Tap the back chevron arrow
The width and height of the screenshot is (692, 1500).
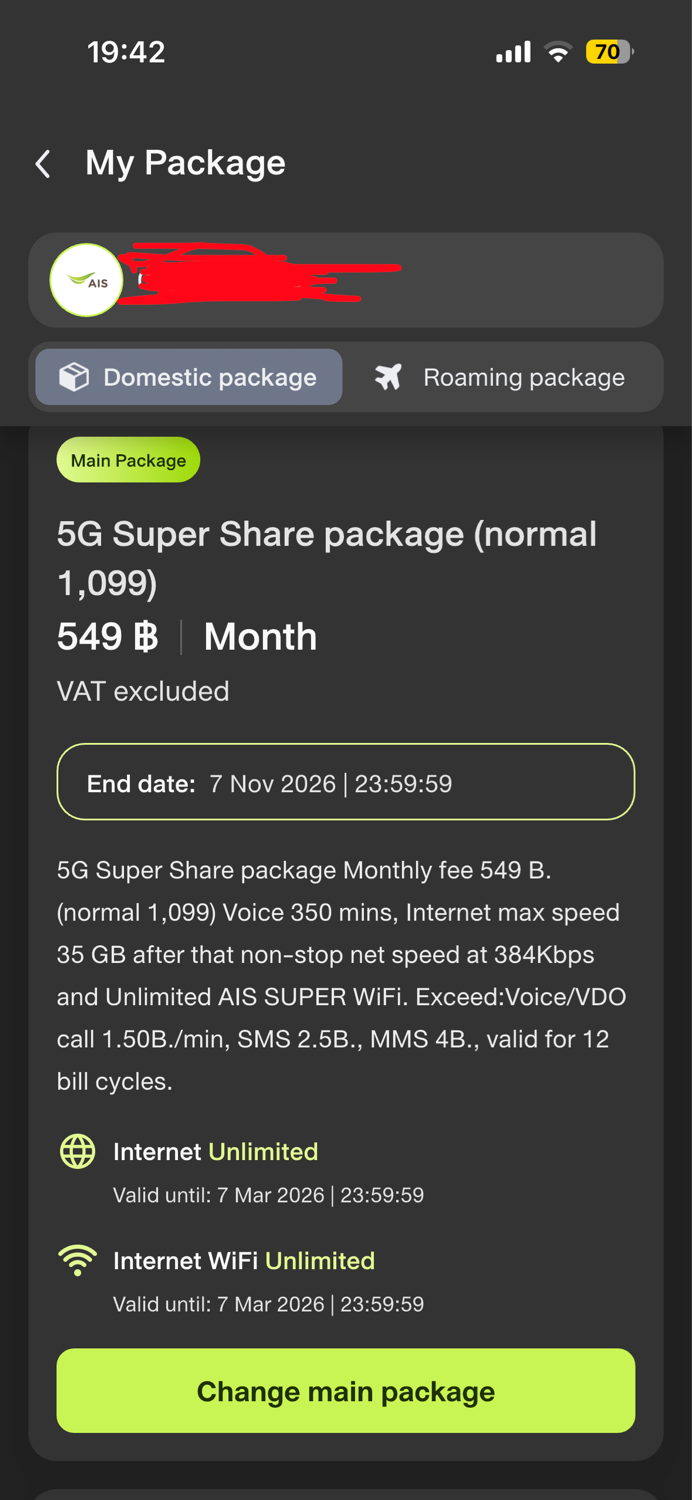coord(43,164)
